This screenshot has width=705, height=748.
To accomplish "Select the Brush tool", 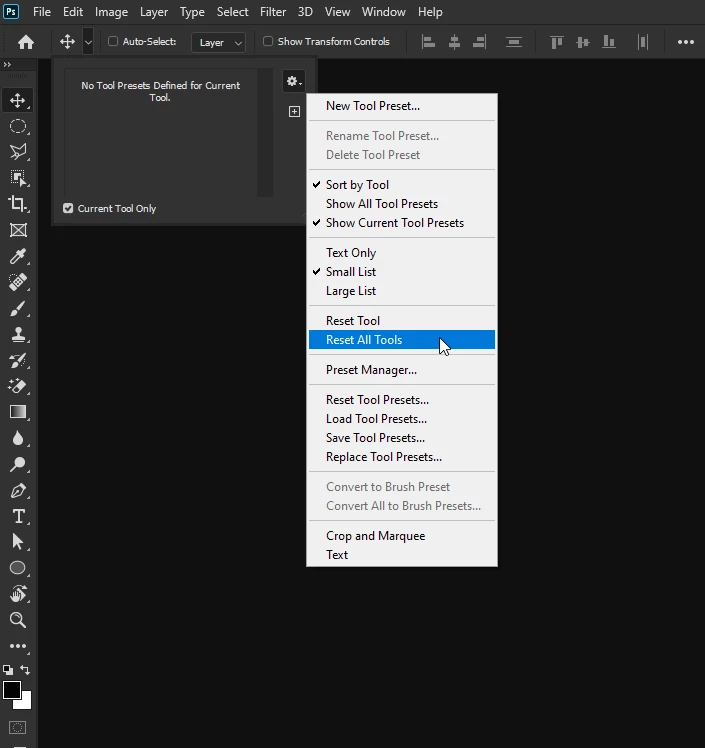I will pos(18,309).
